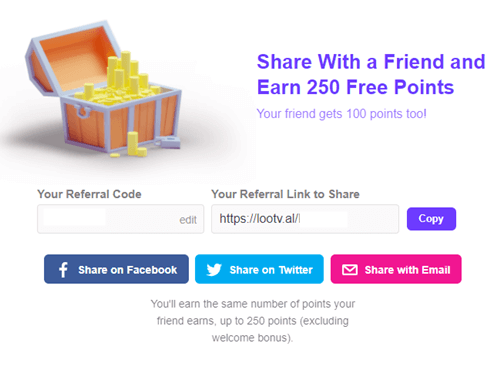The height and width of the screenshot is (366, 500).
Task: Click the points disclaimer text at the bottom
Action: (253, 321)
